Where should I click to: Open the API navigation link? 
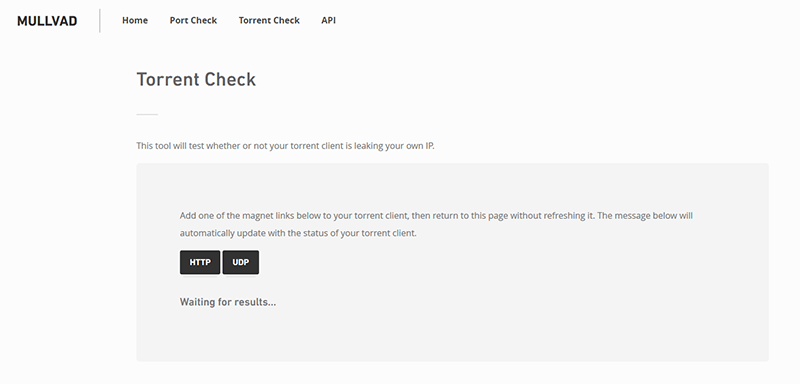point(329,20)
